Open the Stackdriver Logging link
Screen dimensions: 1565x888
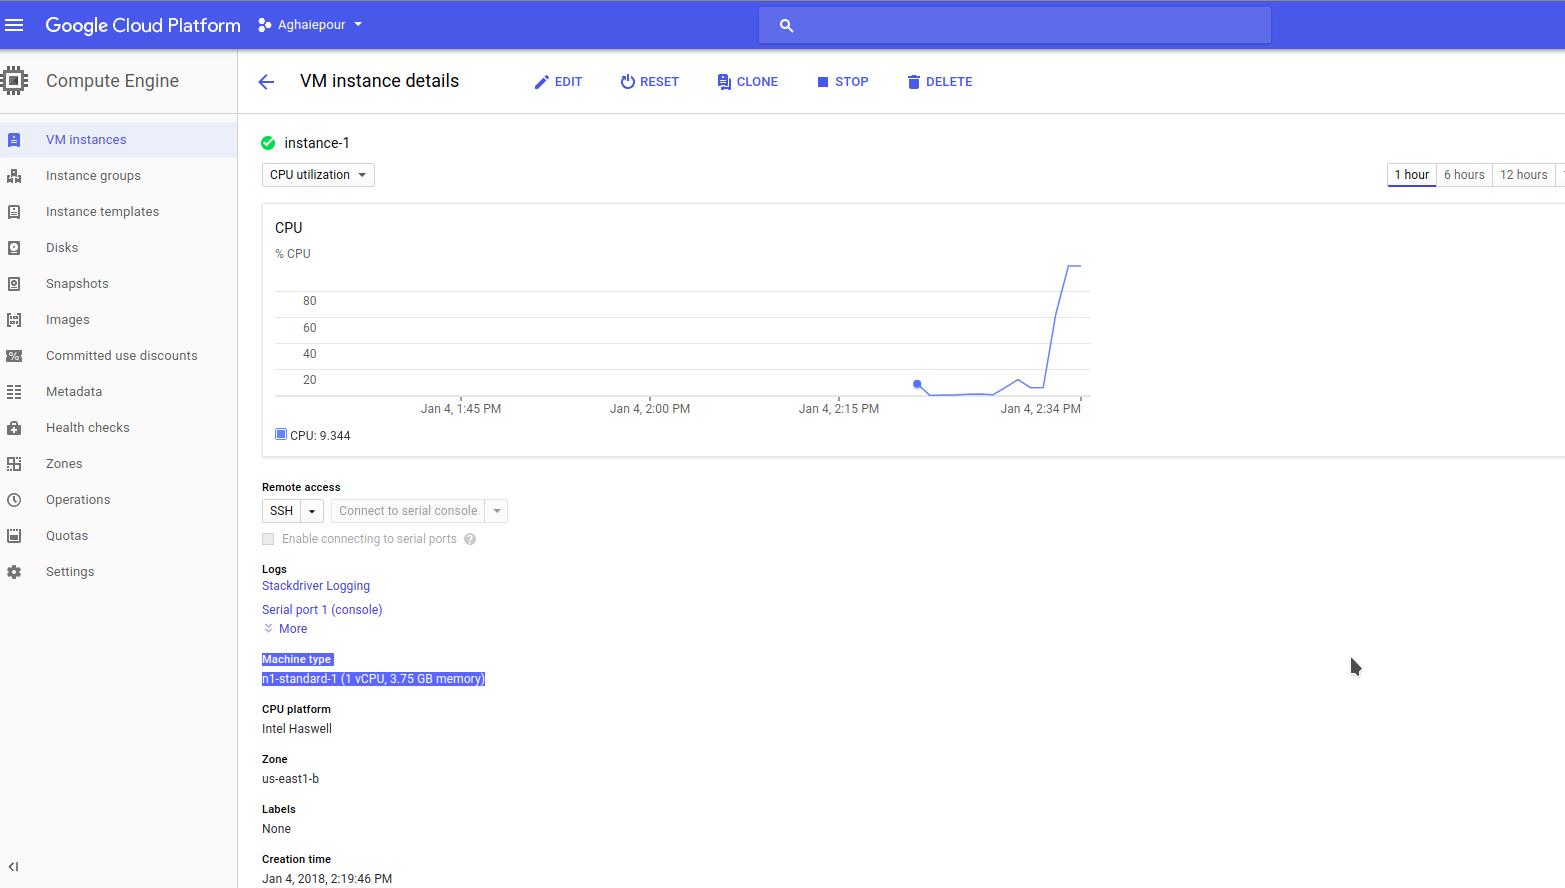coord(316,586)
